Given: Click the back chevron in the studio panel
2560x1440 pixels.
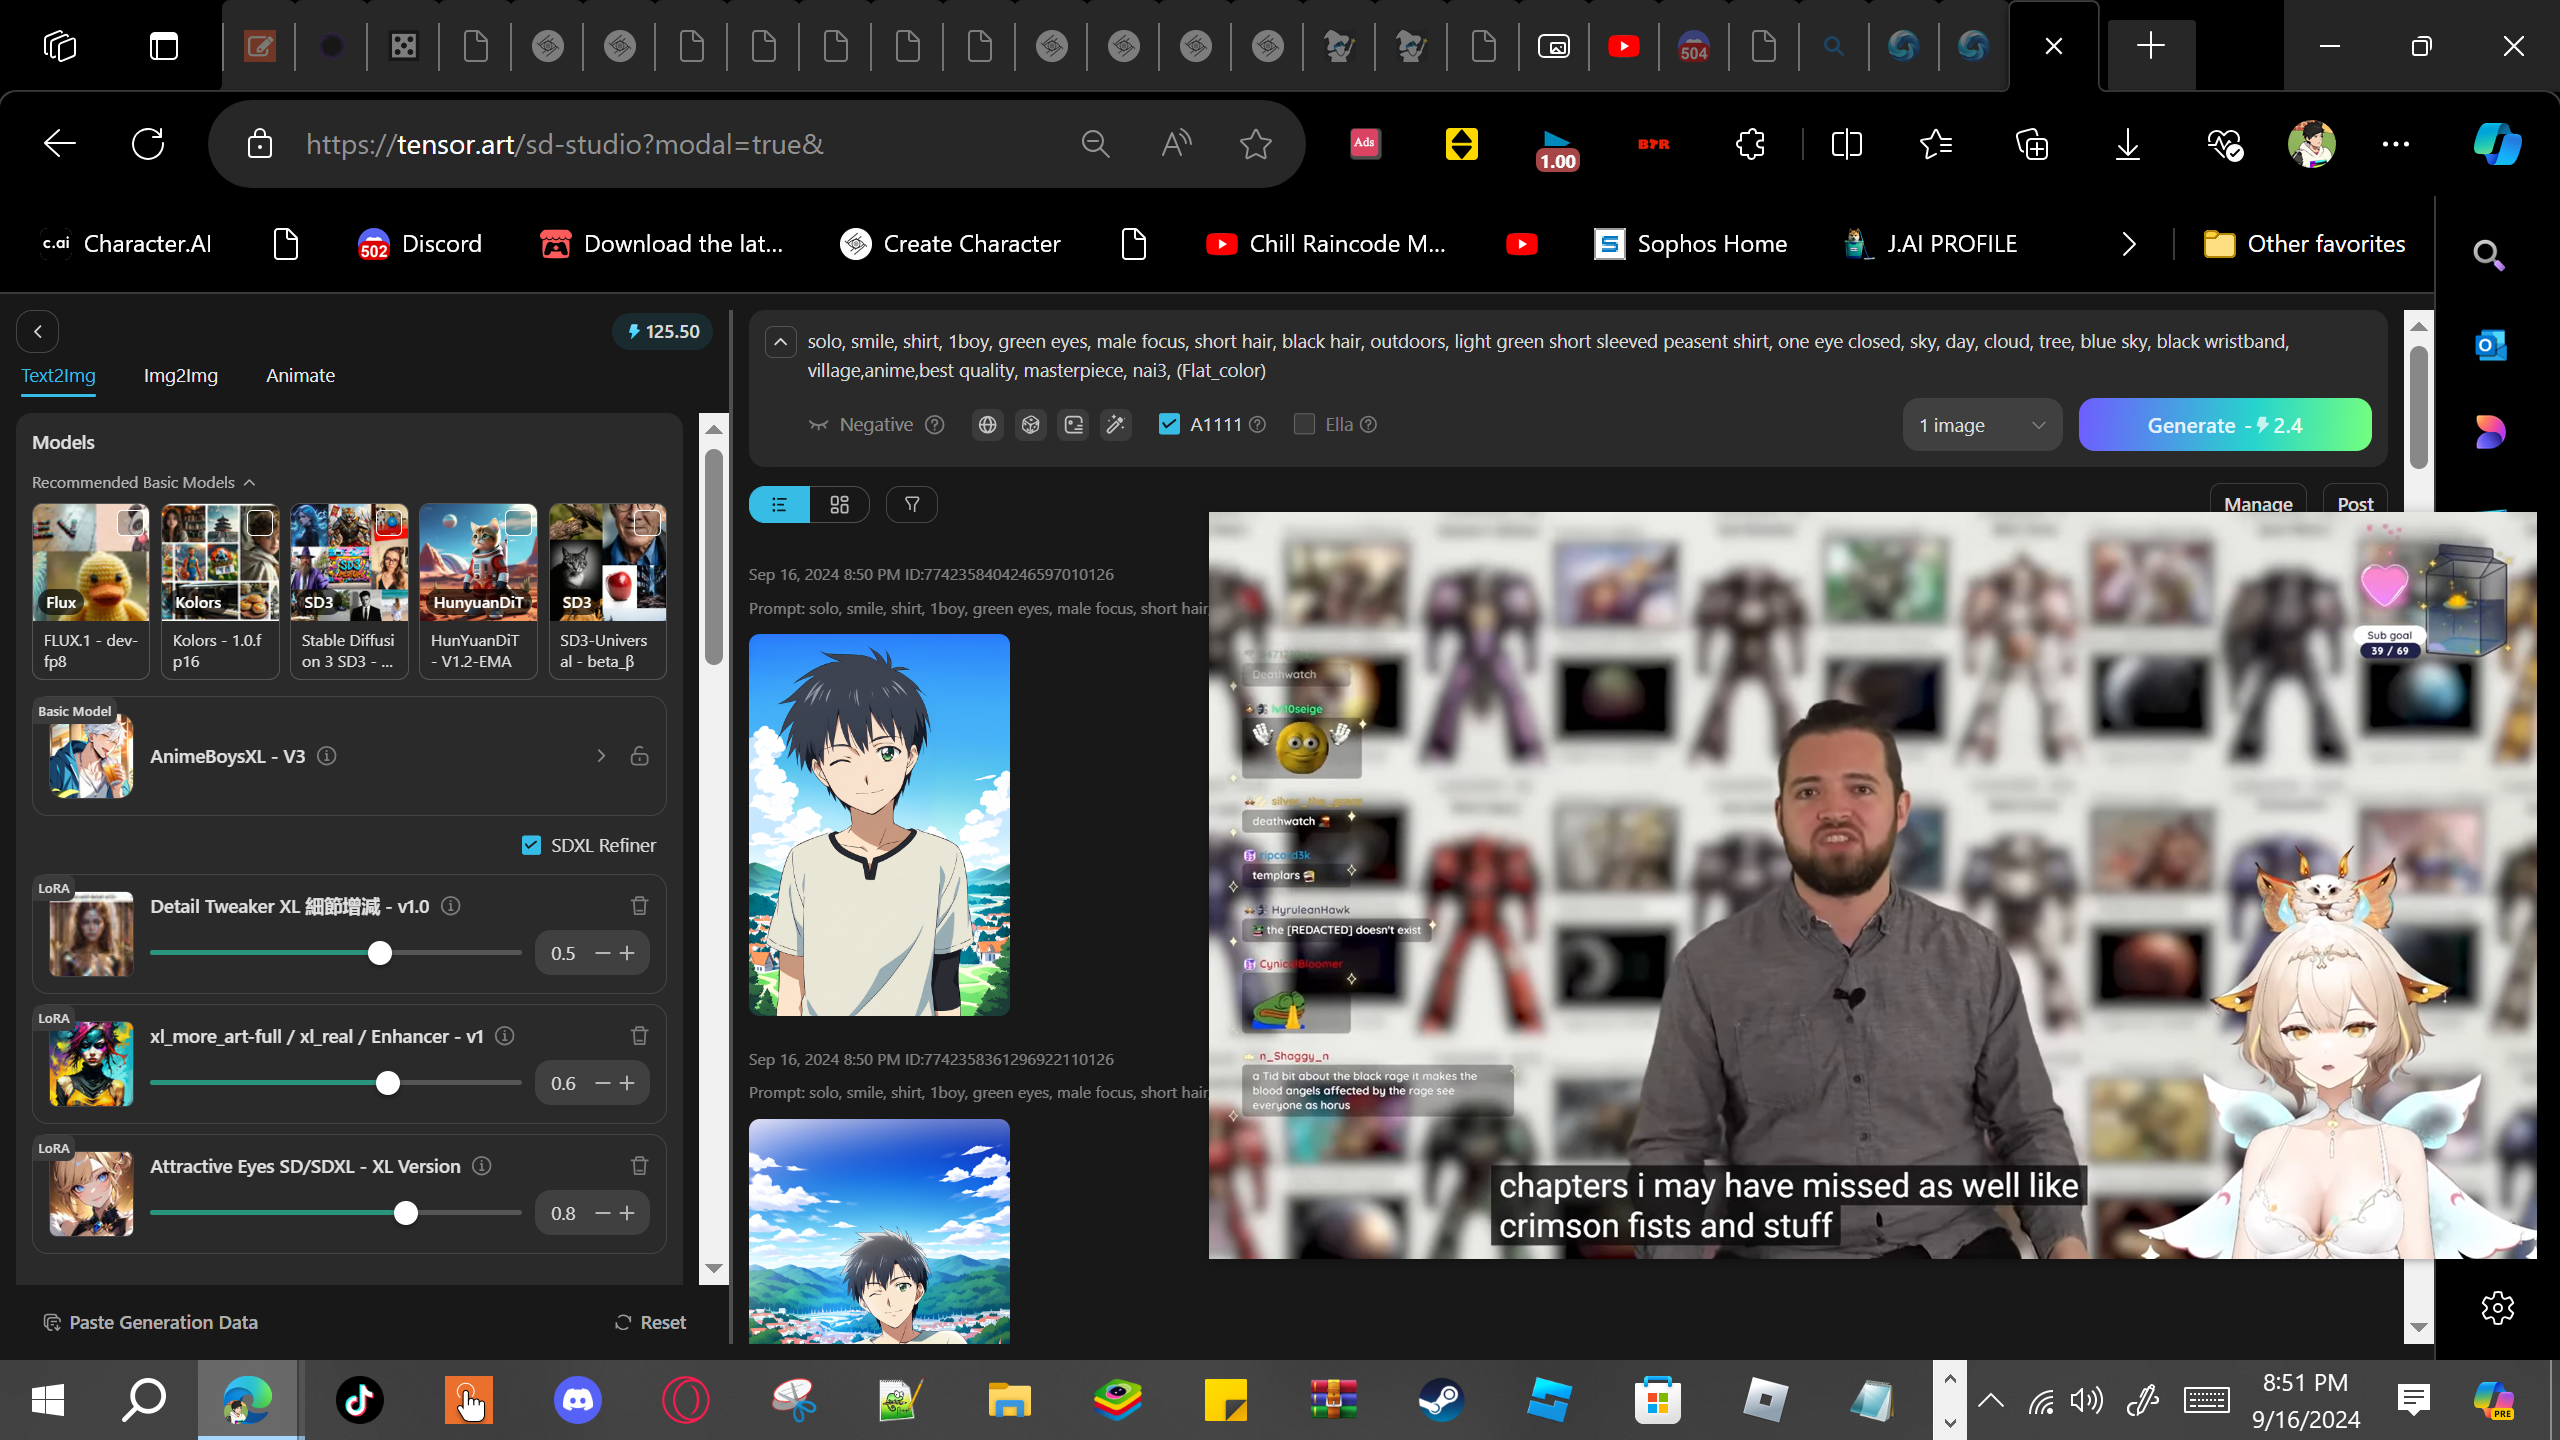Looking at the screenshot, I should (x=38, y=332).
